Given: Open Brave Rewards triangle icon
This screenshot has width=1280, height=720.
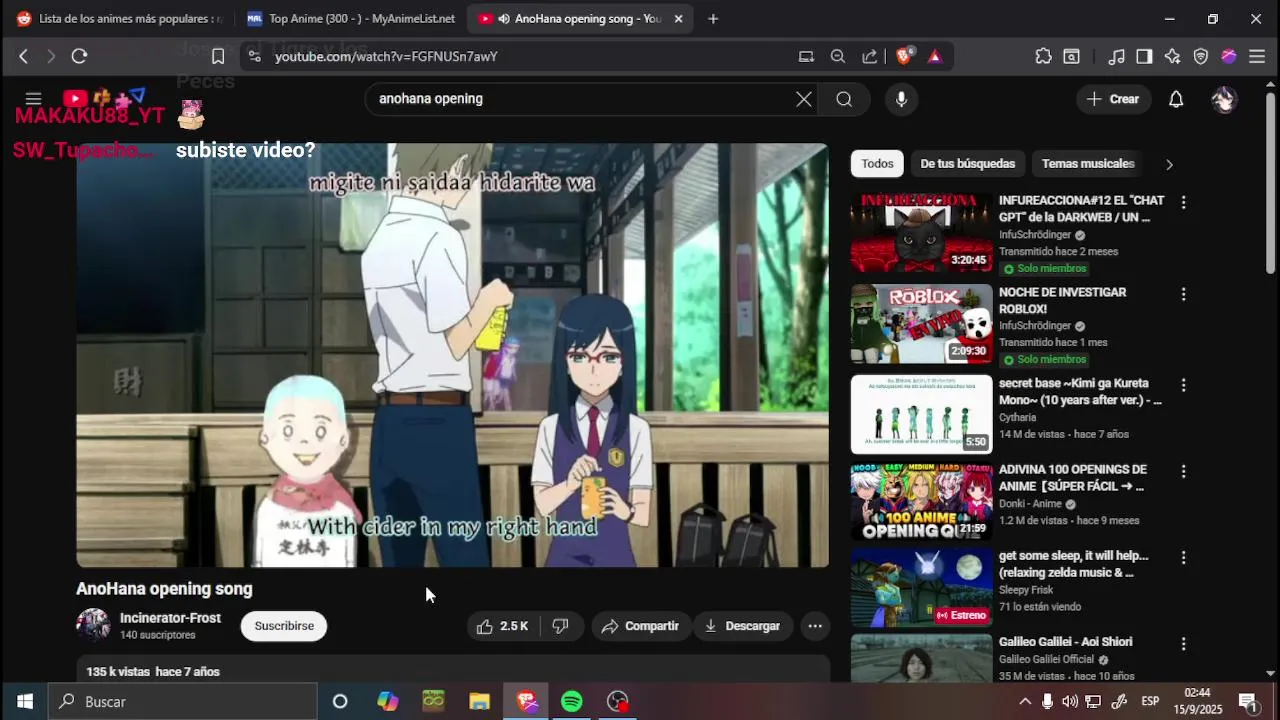Looking at the screenshot, I should click(935, 57).
